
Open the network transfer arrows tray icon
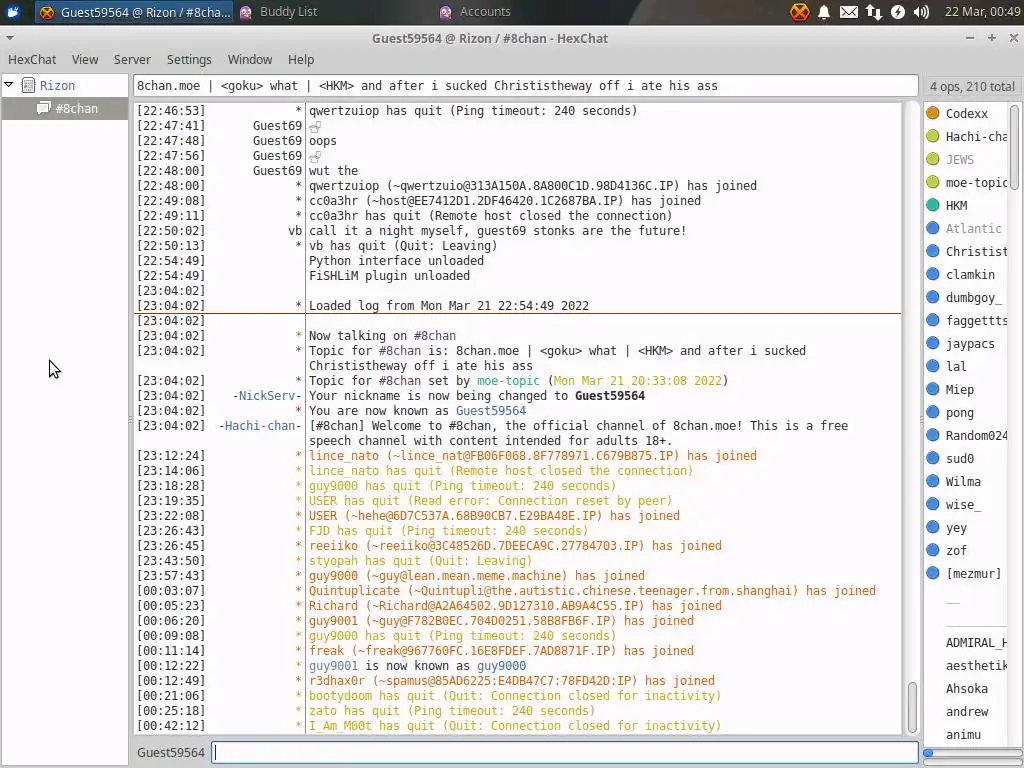tap(874, 12)
